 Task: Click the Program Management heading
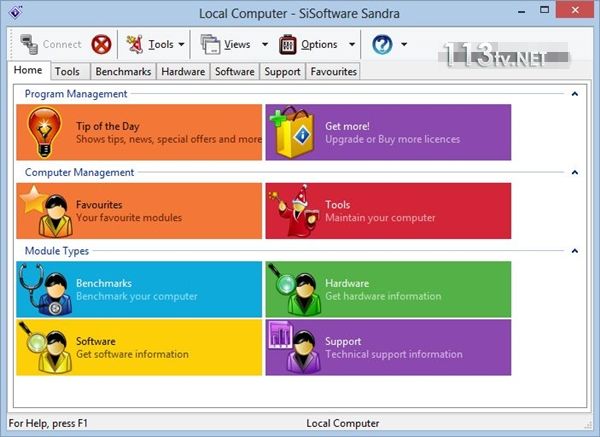76,94
